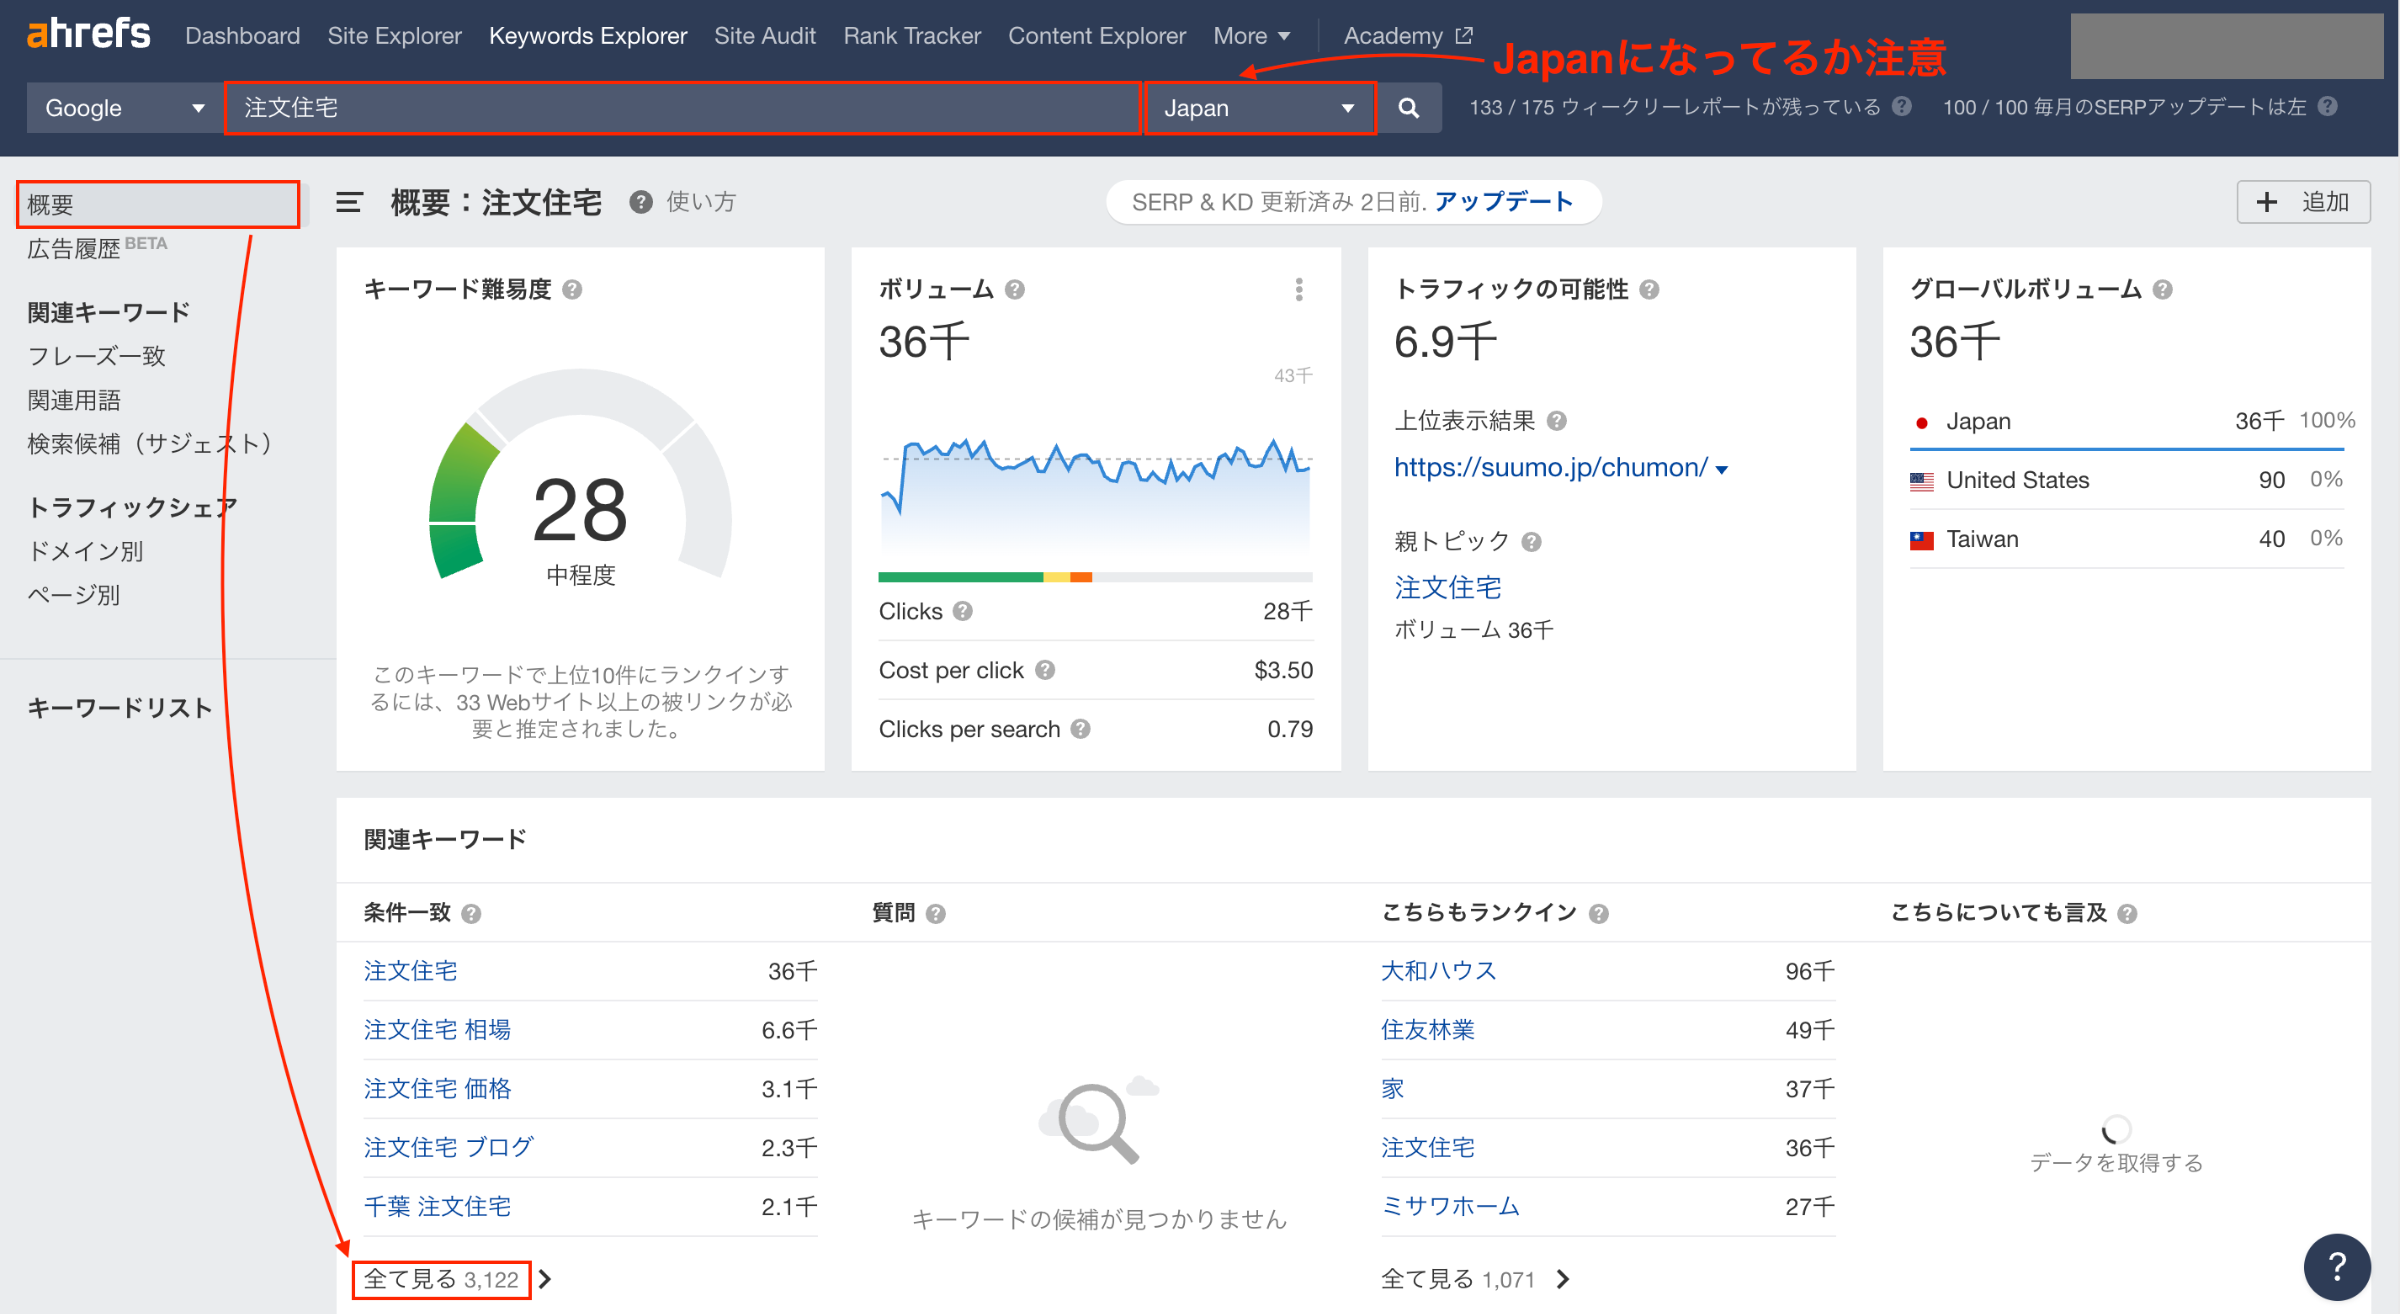The height and width of the screenshot is (1314, 2400).
Task: Click 全て見る 1,071 link
Action: 1458,1279
